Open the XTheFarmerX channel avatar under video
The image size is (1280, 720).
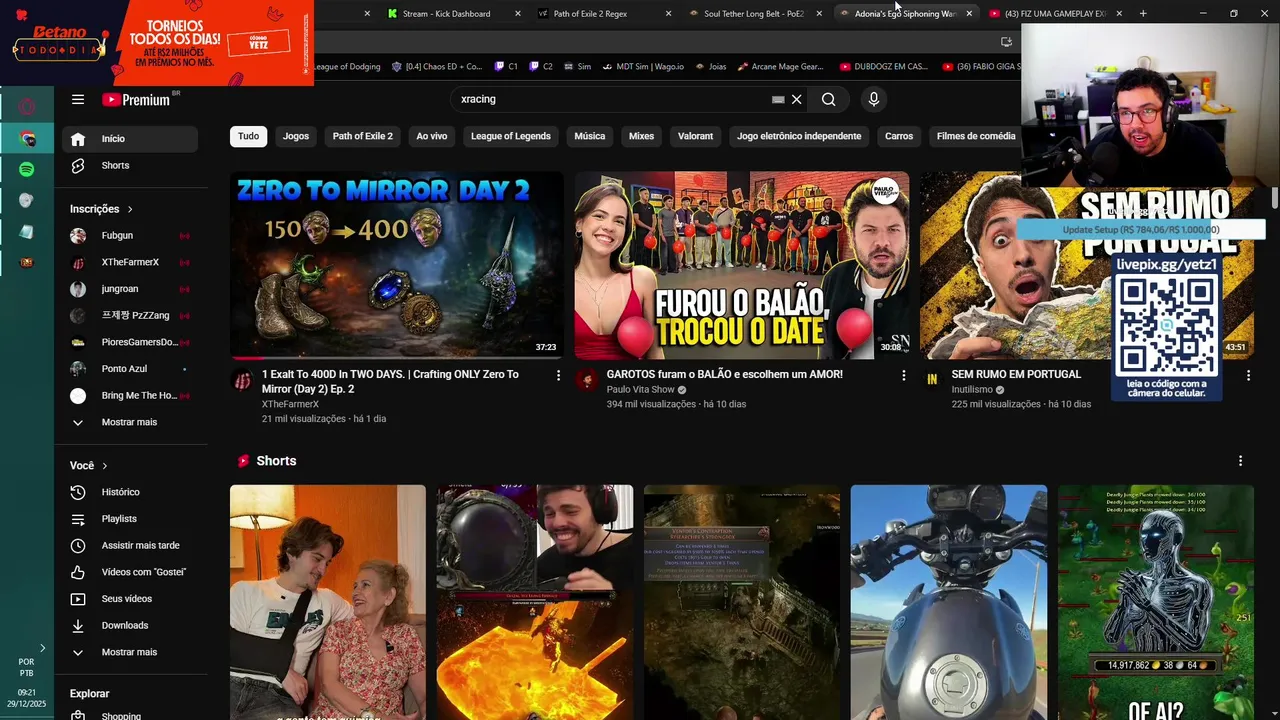242,381
